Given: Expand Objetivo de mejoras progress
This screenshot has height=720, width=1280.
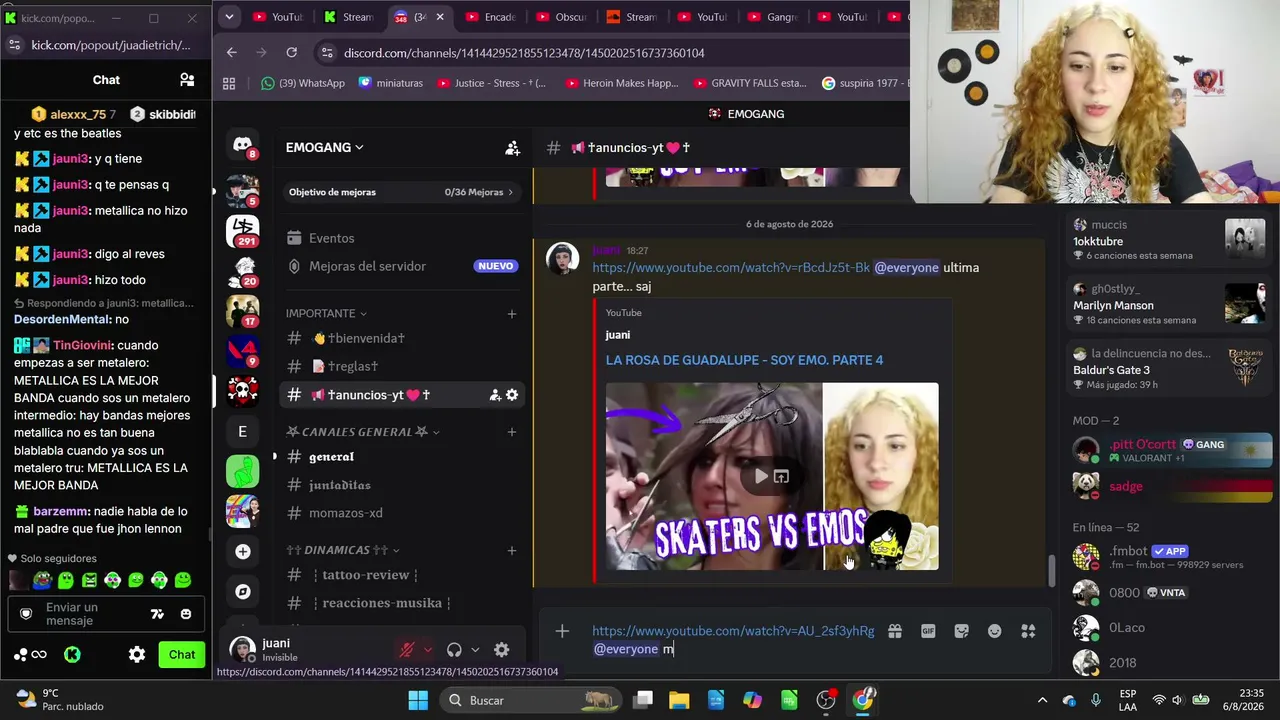Looking at the screenshot, I should tap(400, 192).
